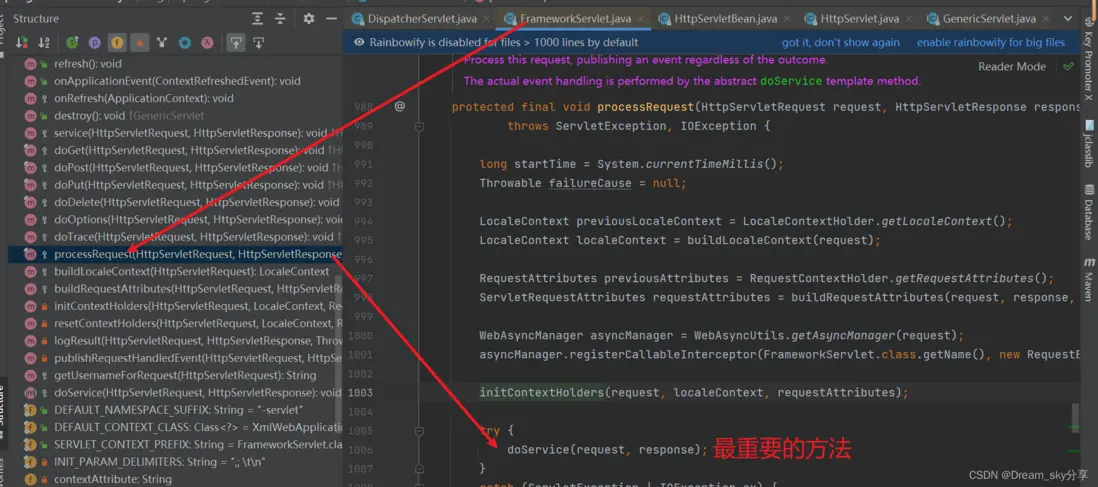Select onApplicationEvent(ContextRefreshedEvent) method
Screen dimensions: 1098x487
click(177, 81)
